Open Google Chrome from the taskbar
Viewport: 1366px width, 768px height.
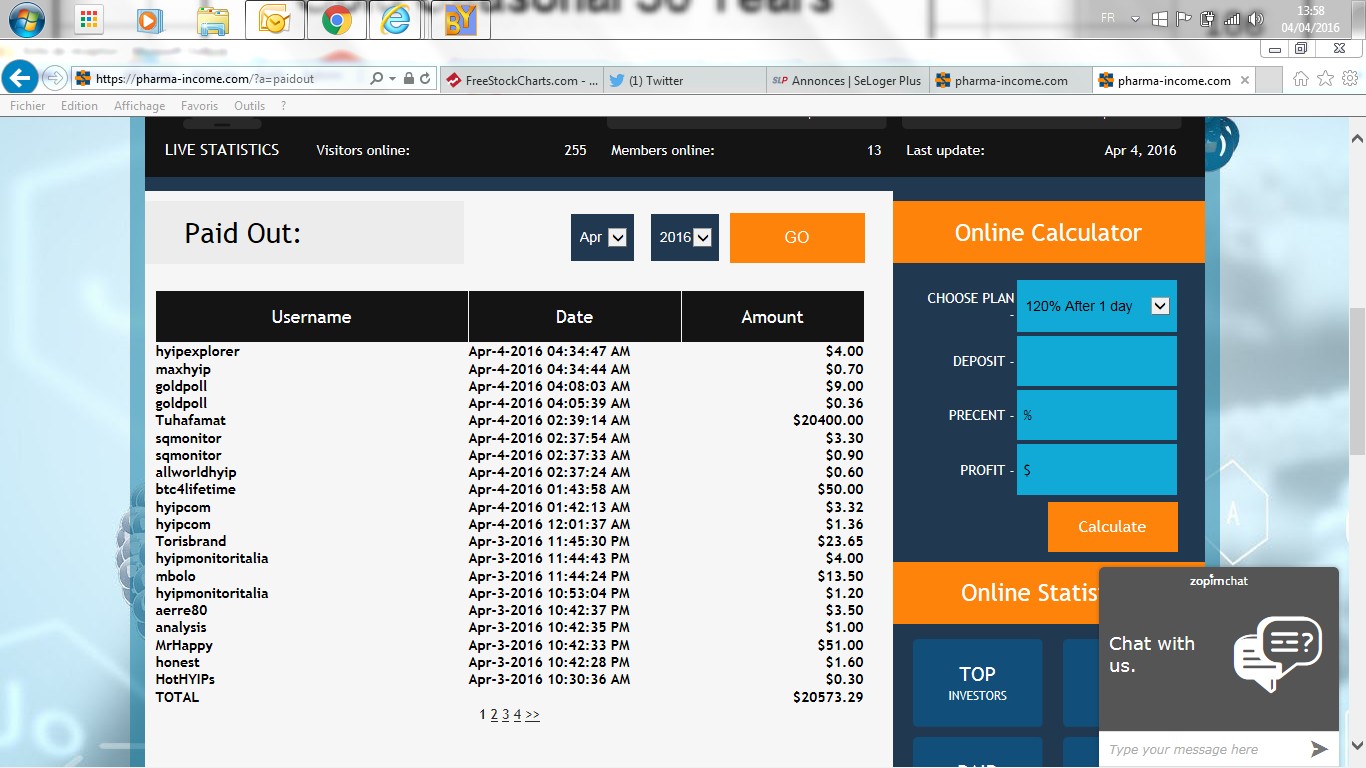point(336,20)
